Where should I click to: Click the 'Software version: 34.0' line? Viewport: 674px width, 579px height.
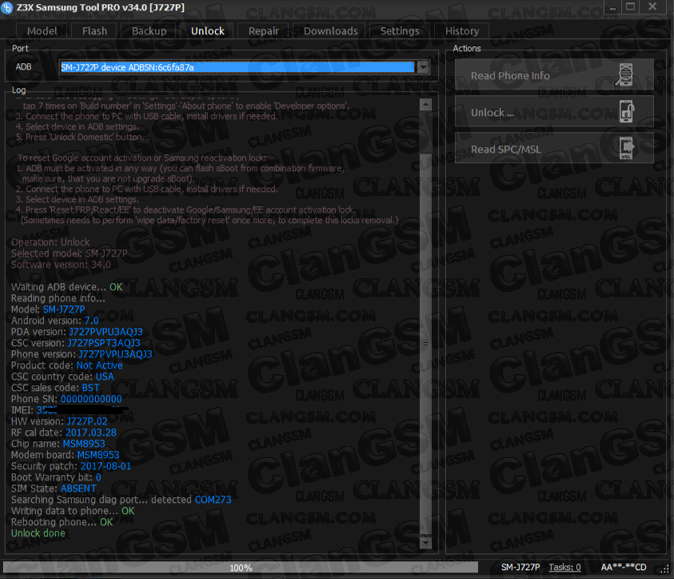coord(61,264)
